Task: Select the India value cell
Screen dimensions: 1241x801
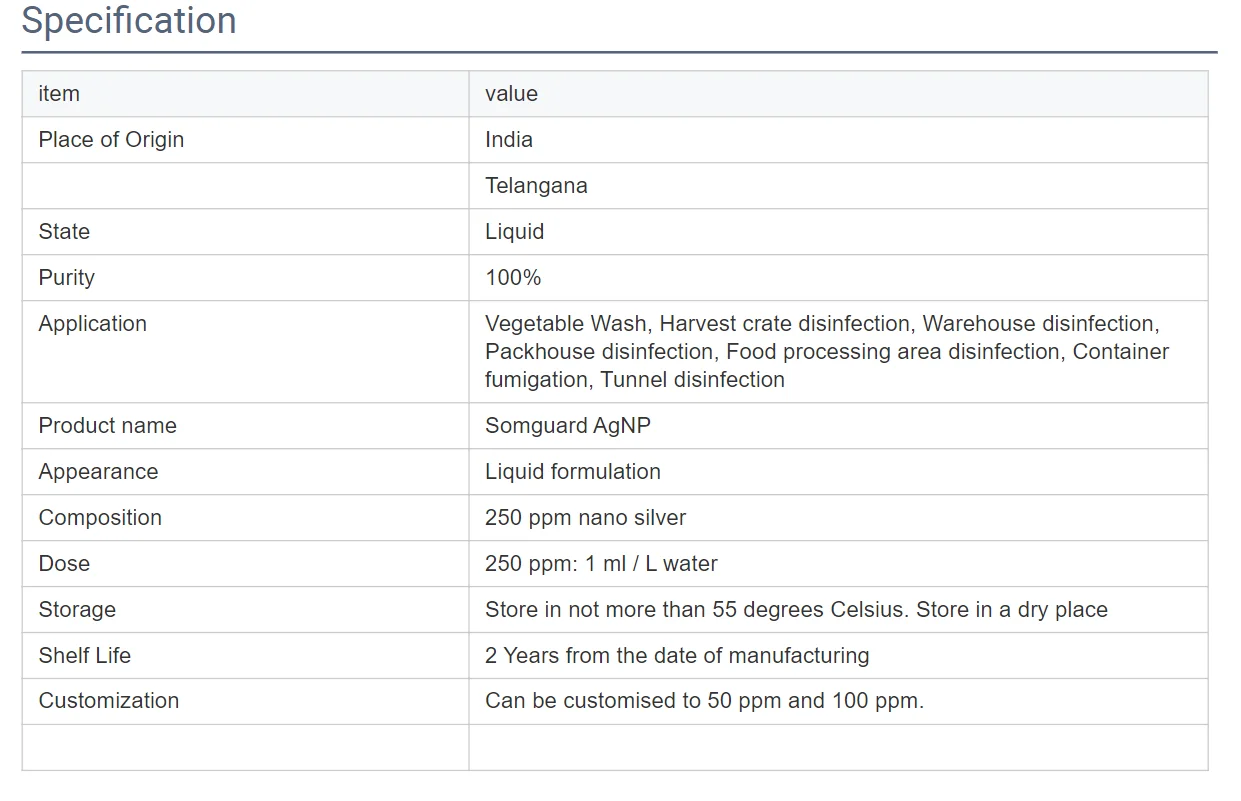Action: [509, 139]
